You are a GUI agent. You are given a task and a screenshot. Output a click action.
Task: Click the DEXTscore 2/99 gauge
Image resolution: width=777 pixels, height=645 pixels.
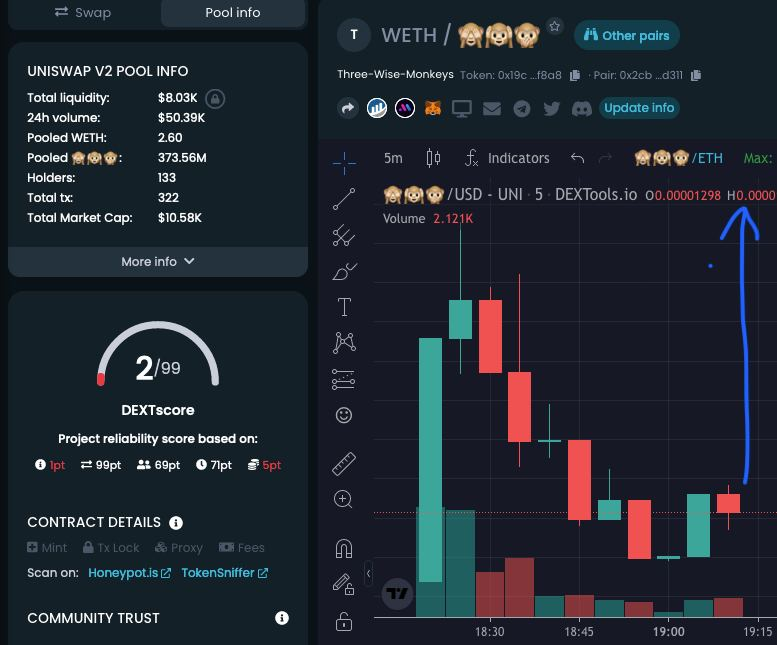pos(158,355)
